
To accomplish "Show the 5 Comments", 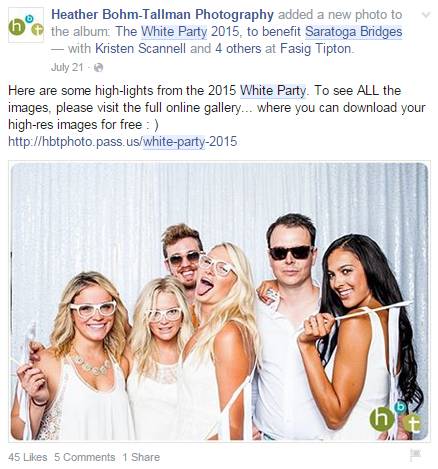I will 85,457.
